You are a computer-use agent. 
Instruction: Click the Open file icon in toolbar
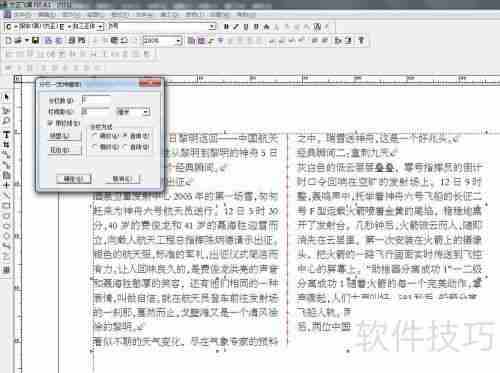18,41
